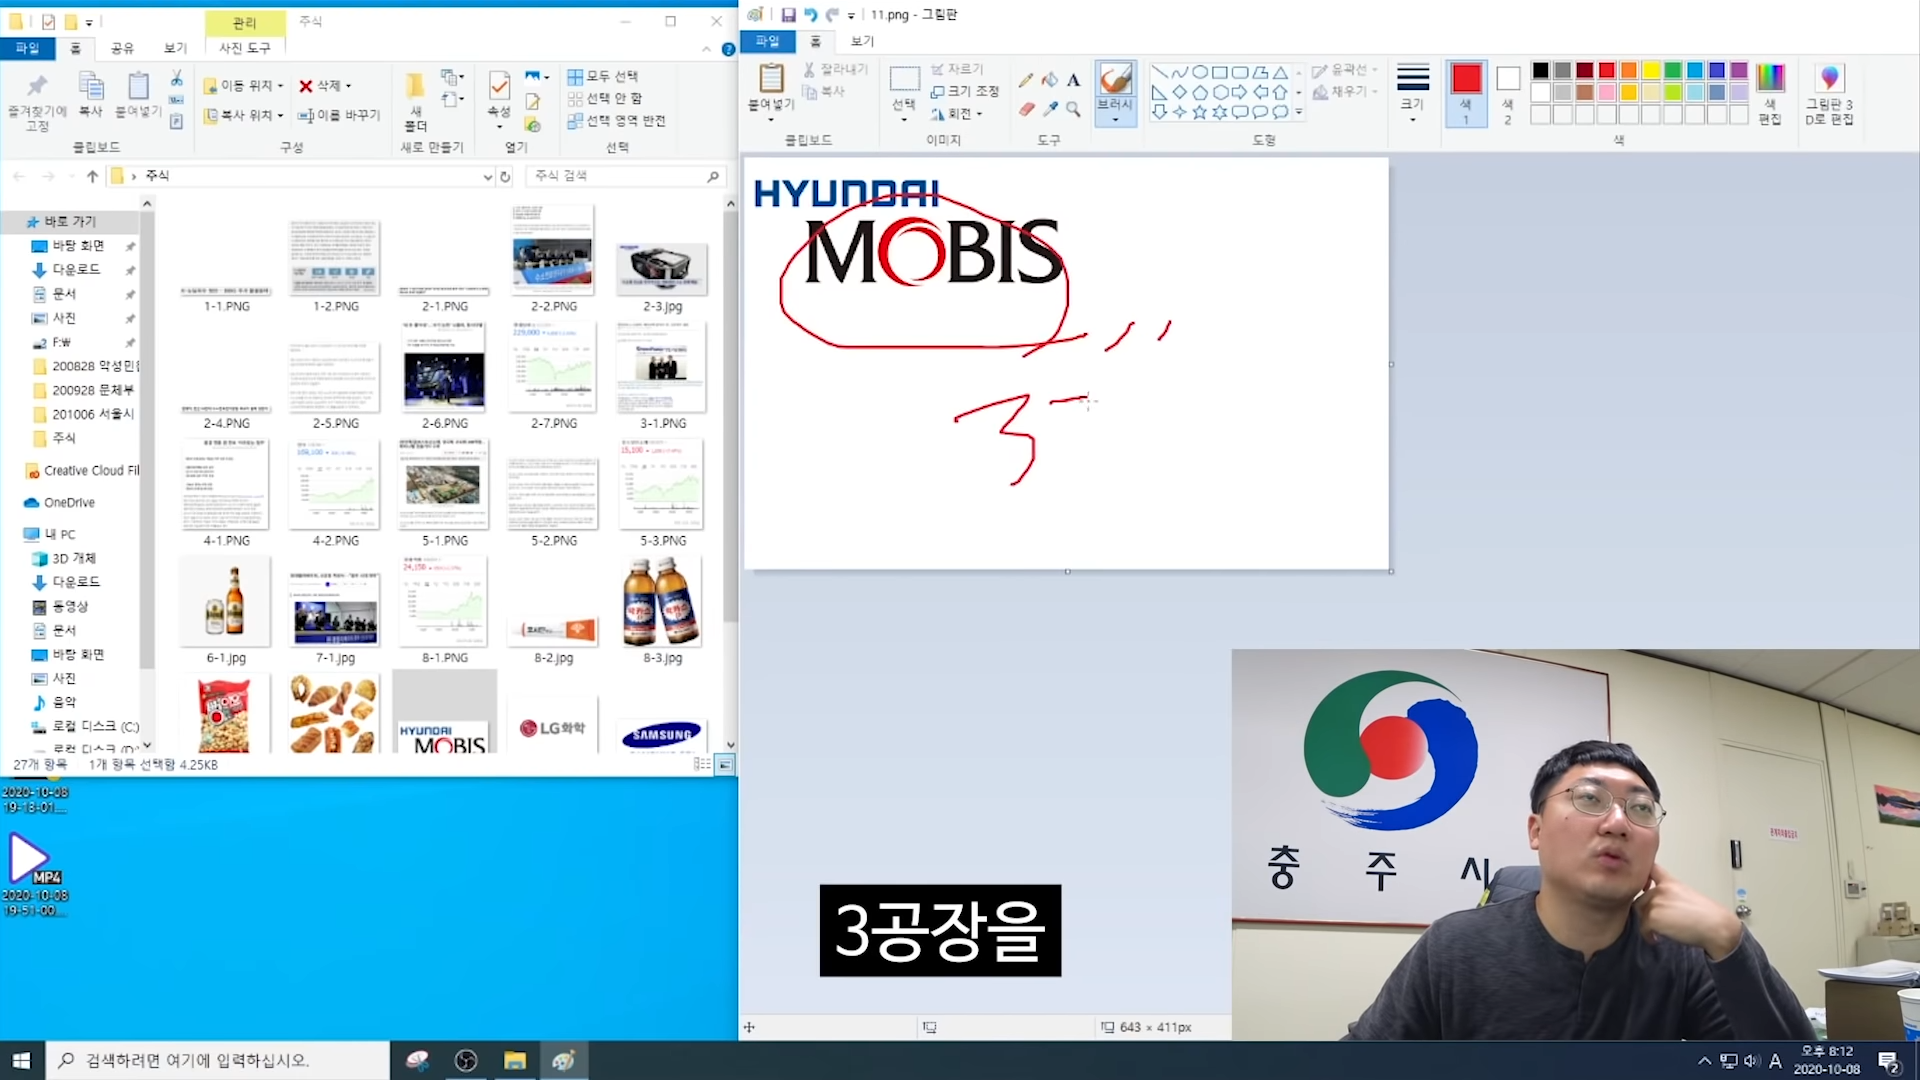This screenshot has height=1080, width=1920.
Task: Expand the Explorer address bar dropdown
Action: point(487,176)
